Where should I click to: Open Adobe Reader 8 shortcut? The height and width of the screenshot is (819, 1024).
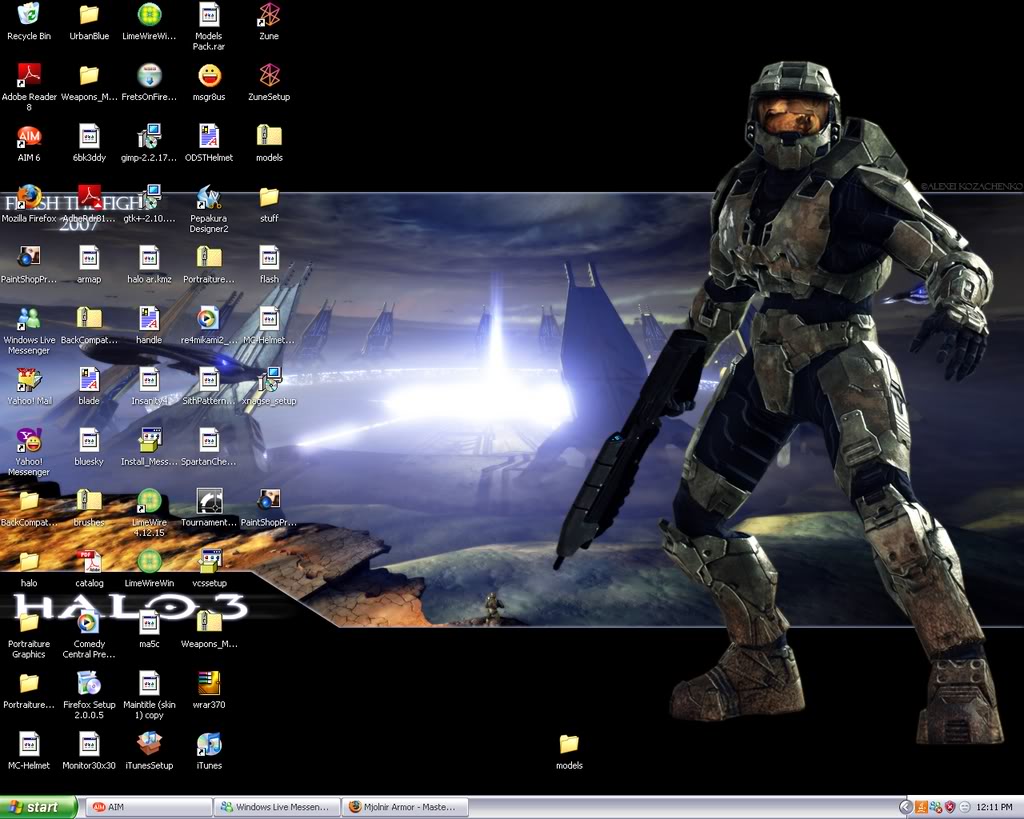[29, 76]
